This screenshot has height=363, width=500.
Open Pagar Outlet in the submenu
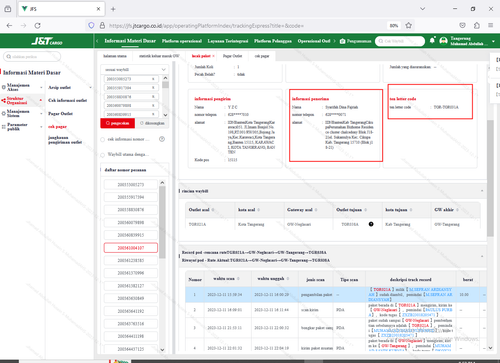tap(60, 114)
